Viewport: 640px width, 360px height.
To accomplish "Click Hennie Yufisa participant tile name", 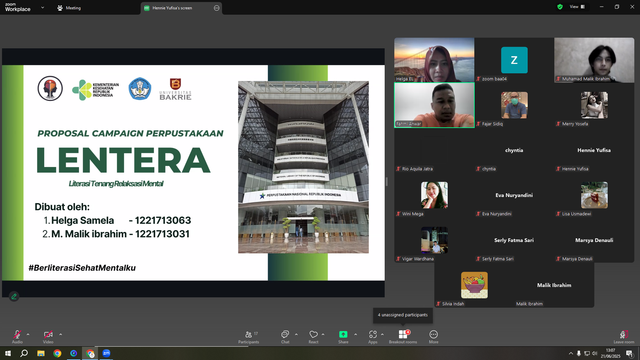I will pos(594,150).
